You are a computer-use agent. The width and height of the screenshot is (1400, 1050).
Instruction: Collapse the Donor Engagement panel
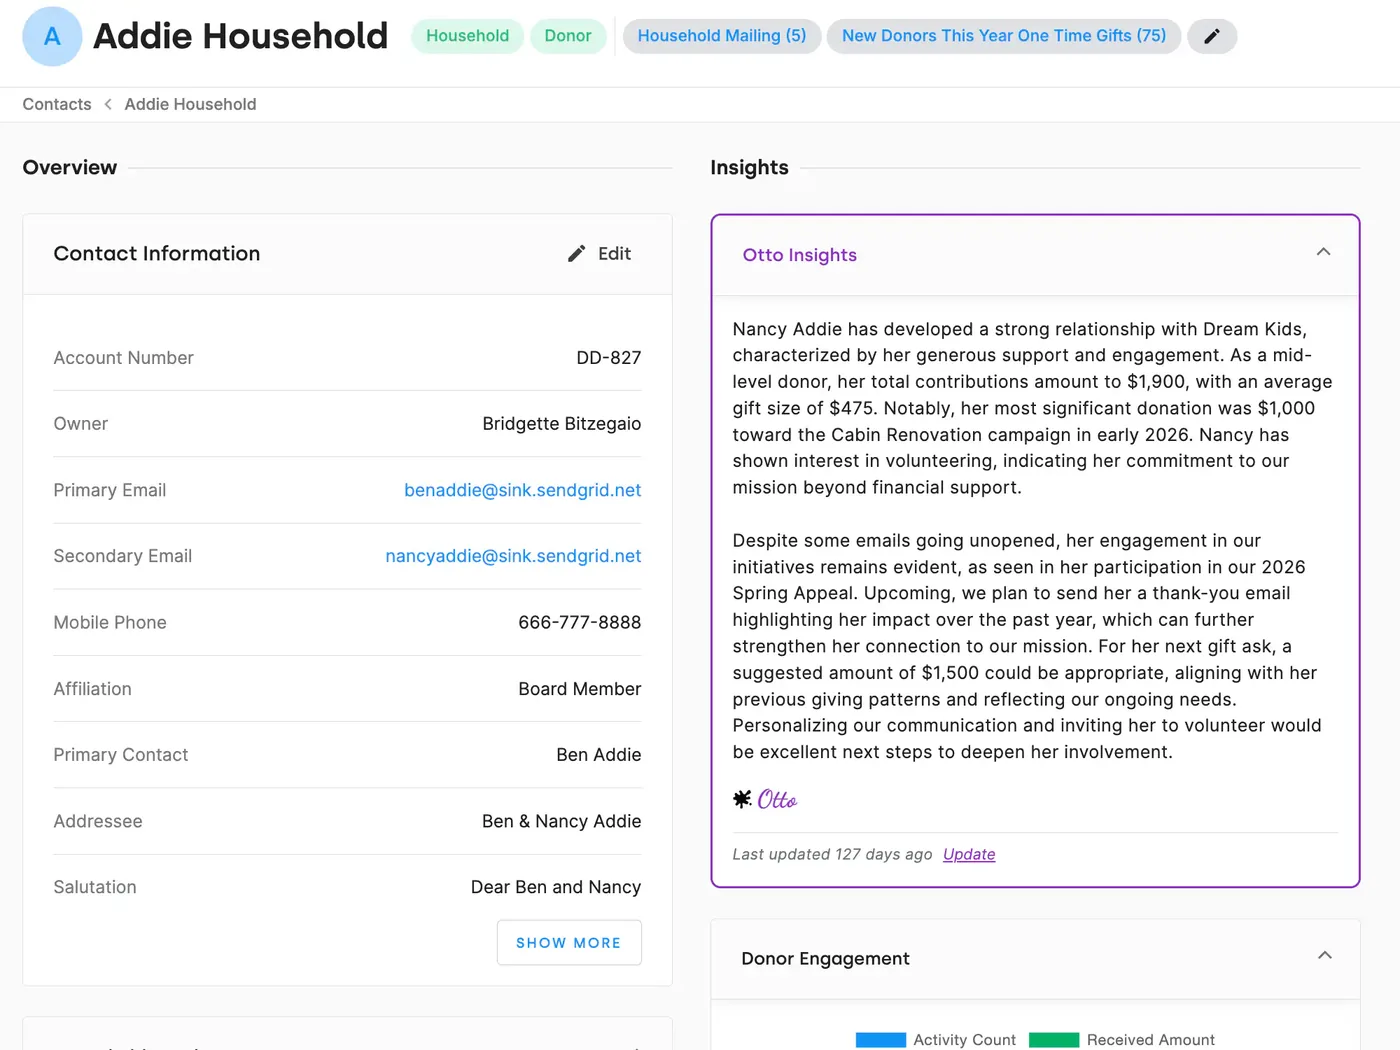tap(1324, 956)
